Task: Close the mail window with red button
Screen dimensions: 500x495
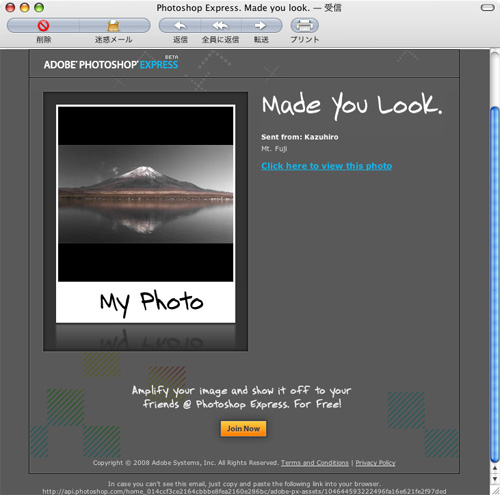Action: pos(10,7)
